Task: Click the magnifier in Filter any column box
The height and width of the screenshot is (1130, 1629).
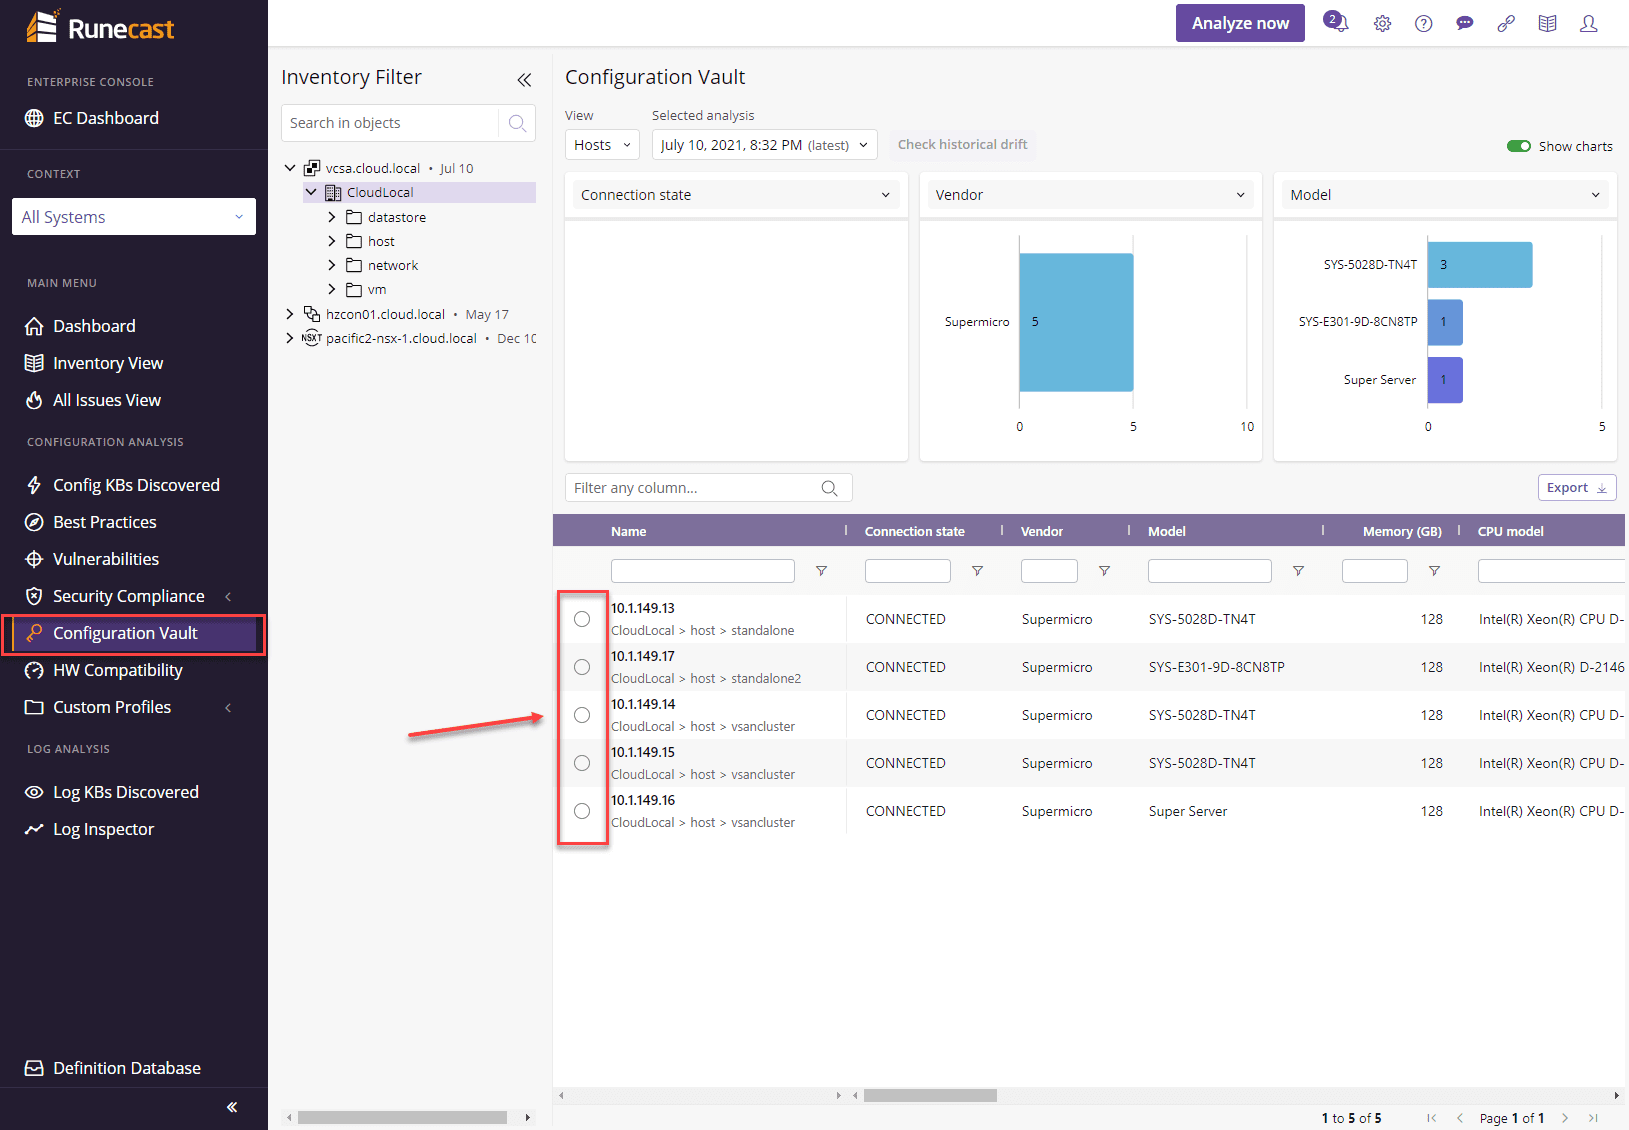Action: (829, 488)
